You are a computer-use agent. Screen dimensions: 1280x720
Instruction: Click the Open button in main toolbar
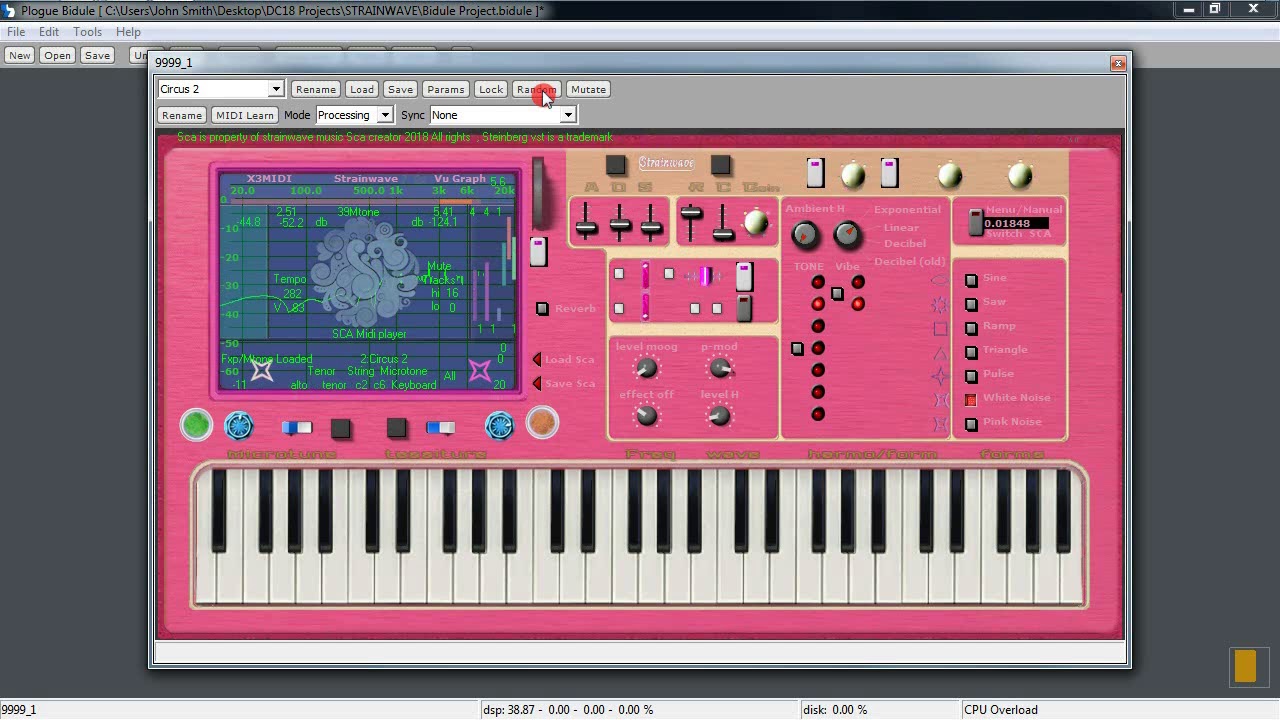coord(57,55)
